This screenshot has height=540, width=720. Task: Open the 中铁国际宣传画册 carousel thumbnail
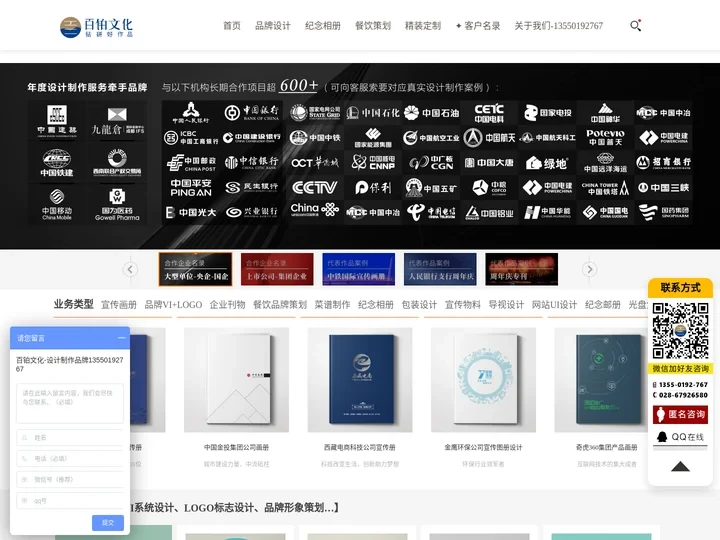tap(359, 269)
